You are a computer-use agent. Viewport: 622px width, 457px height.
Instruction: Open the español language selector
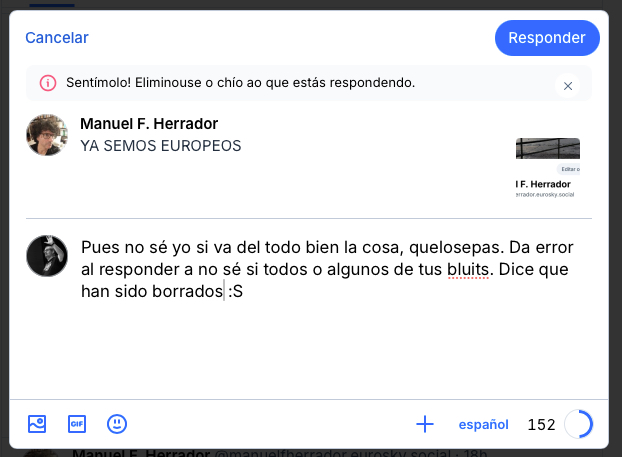click(x=483, y=425)
